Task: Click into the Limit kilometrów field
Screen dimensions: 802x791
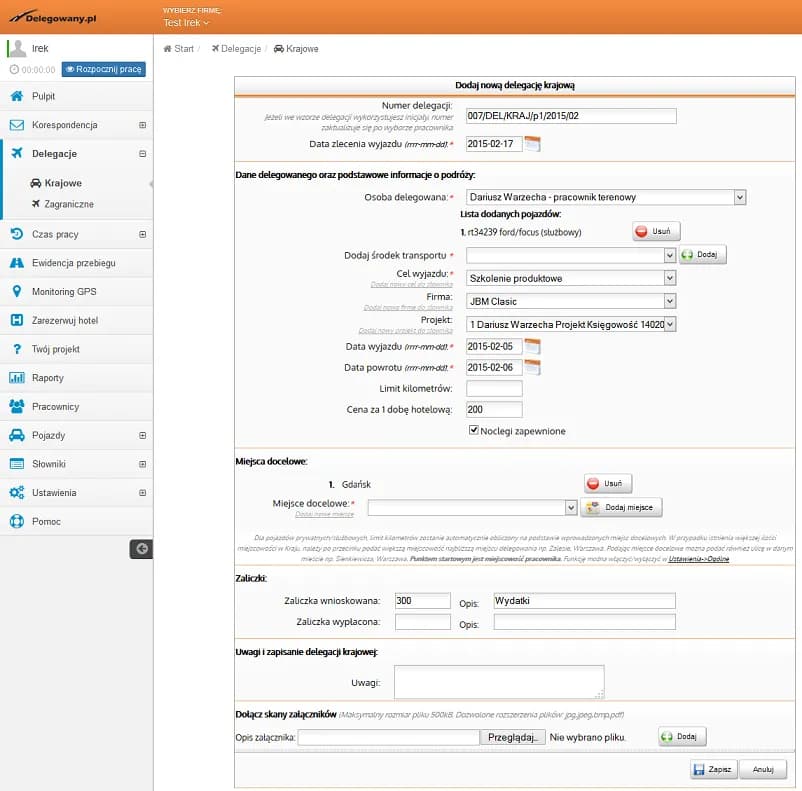Action: [x=494, y=388]
